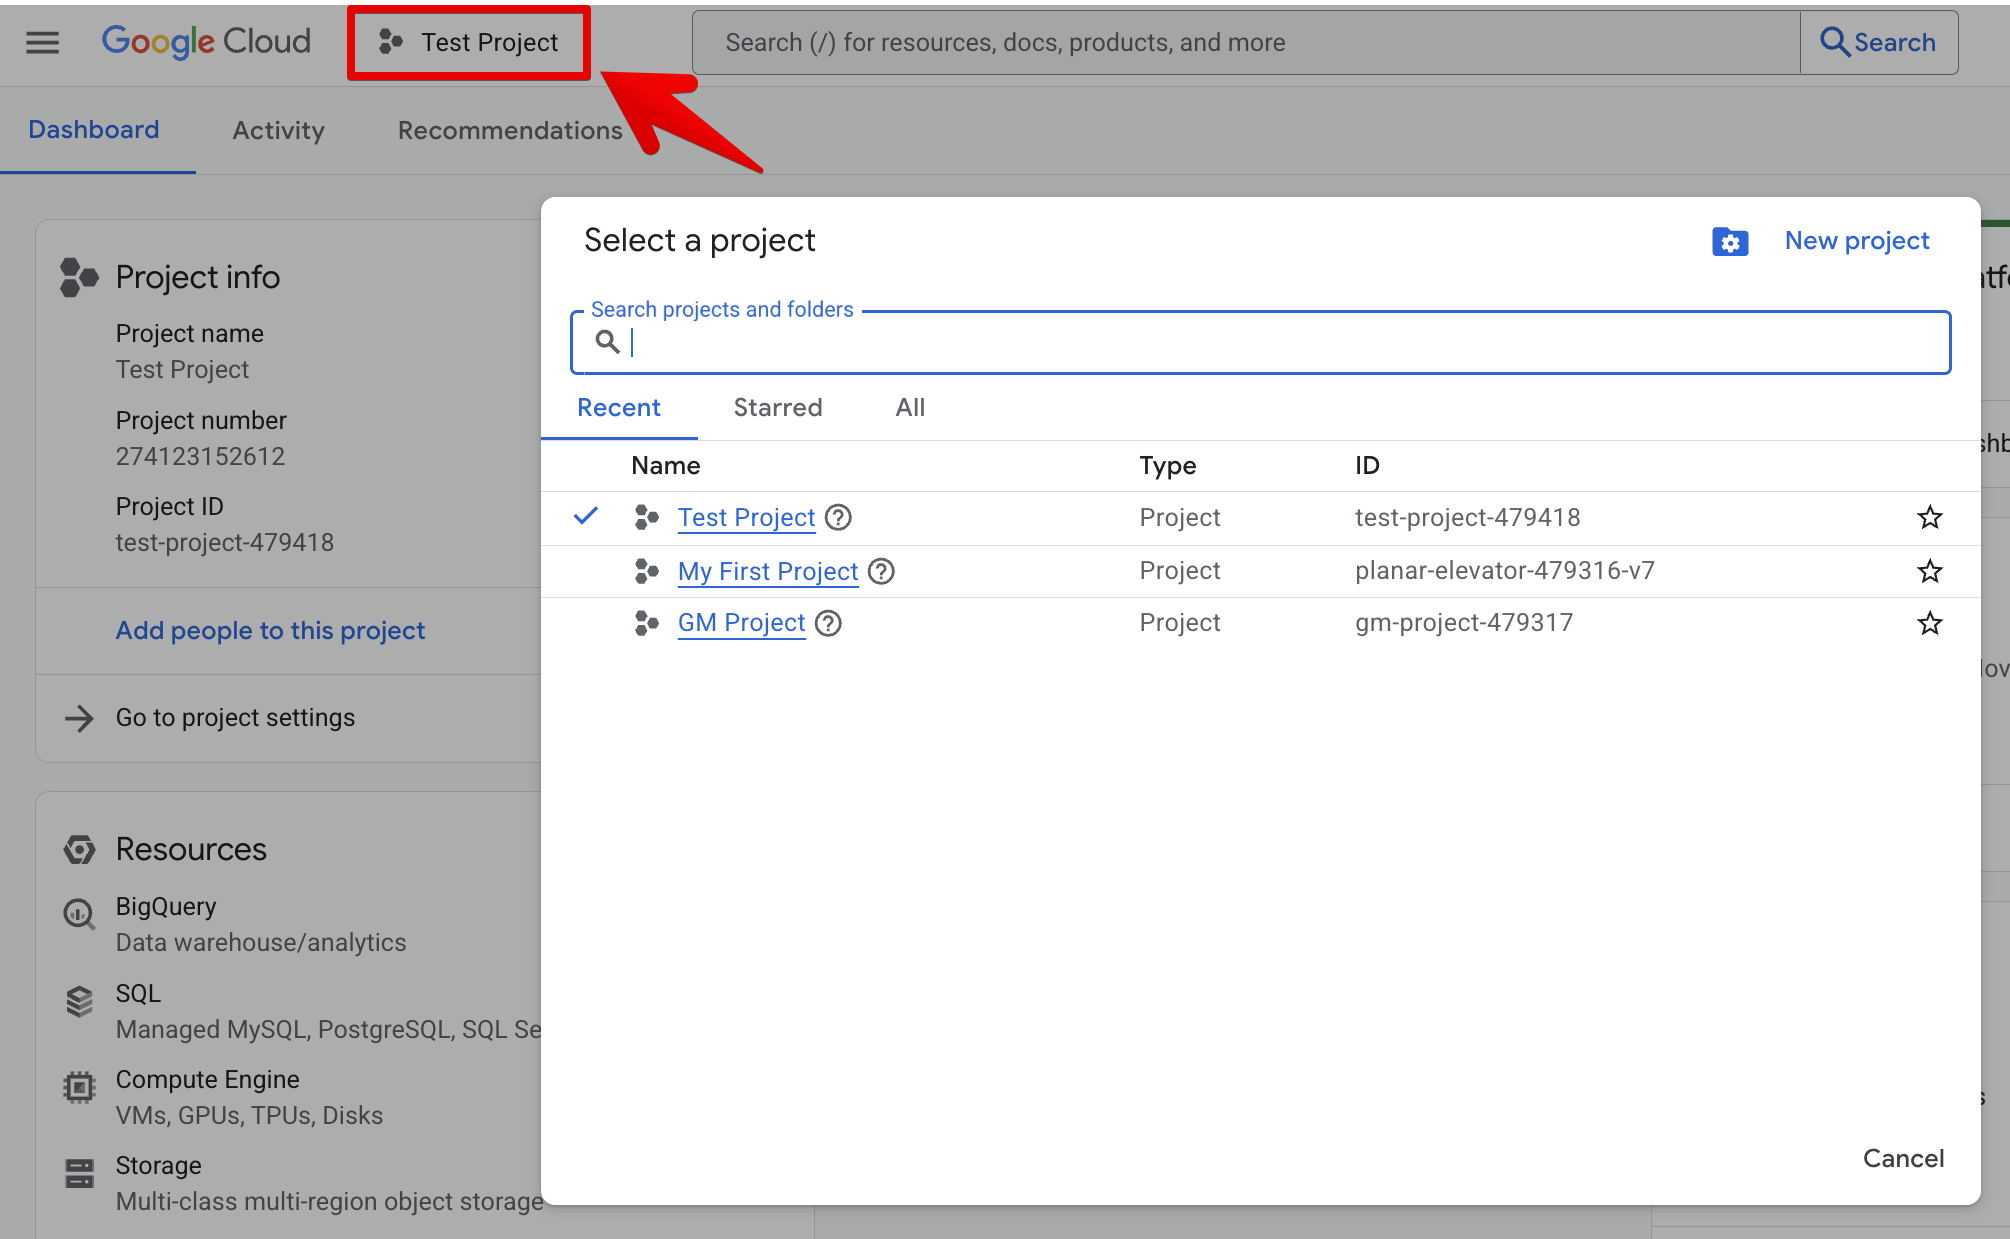Image resolution: width=2010 pixels, height=1239 pixels.
Task: Click the manage resources folder icon
Action: [x=1730, y=241]
